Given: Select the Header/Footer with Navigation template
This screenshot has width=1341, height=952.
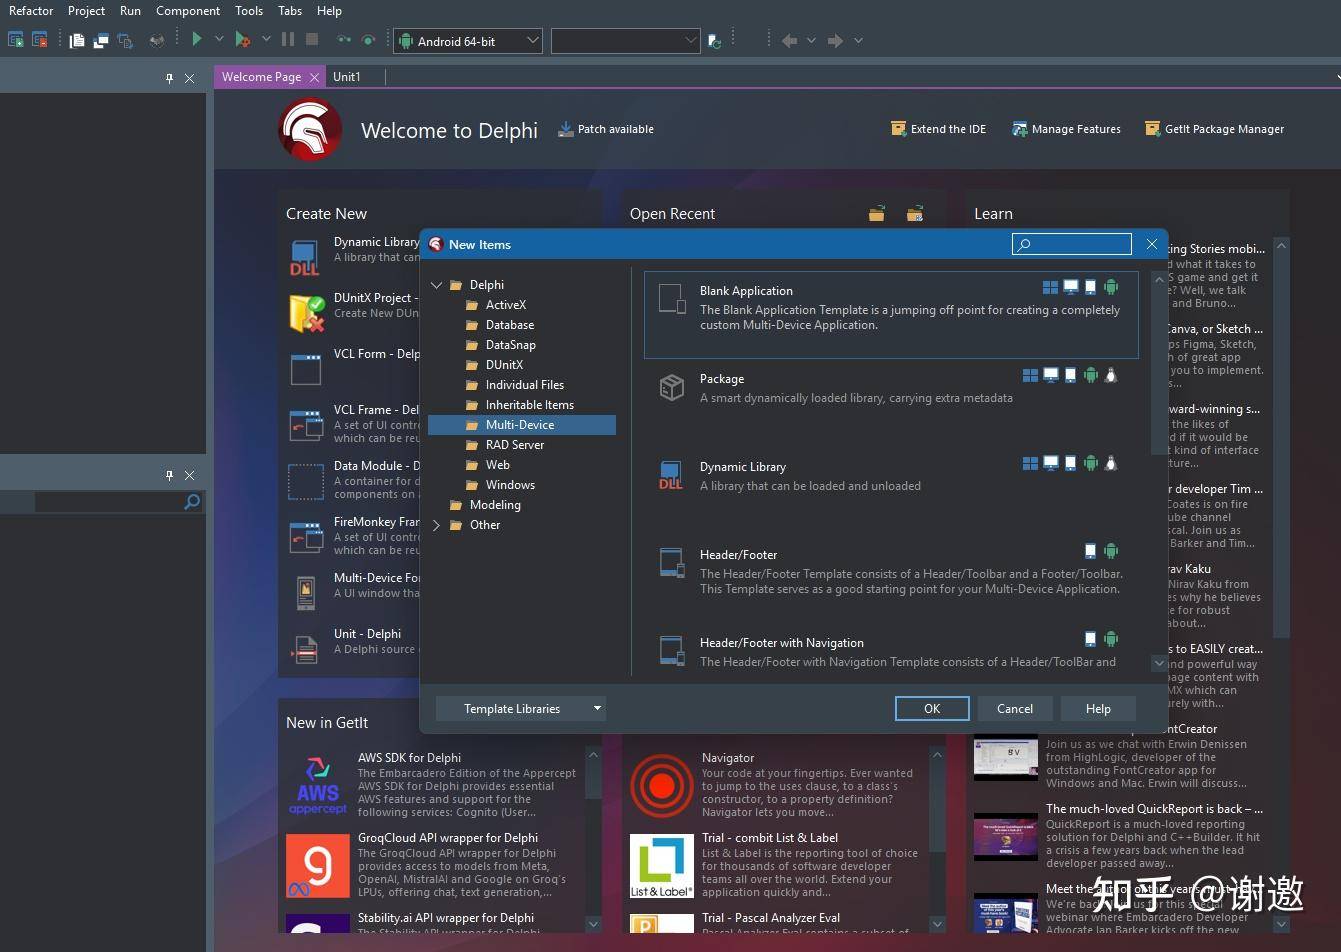Looking at the screenshot, I should pos(891,650).
